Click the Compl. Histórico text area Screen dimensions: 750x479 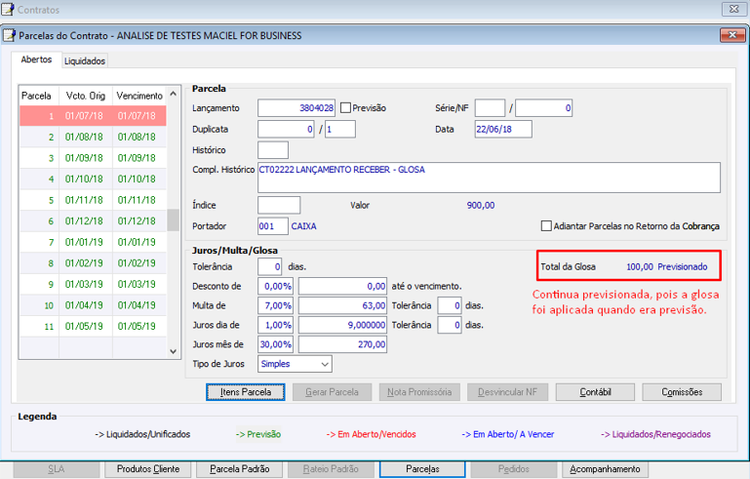click(x=489, y=178)
